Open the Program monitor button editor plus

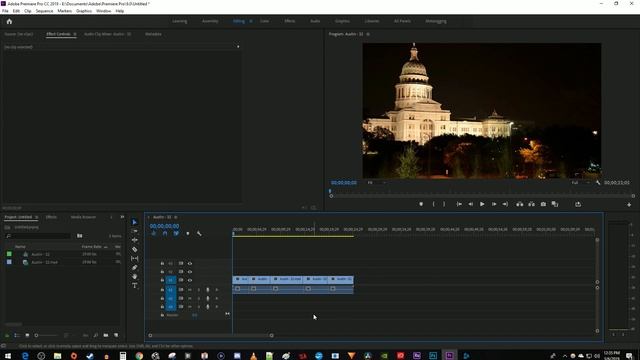(629, 204)
